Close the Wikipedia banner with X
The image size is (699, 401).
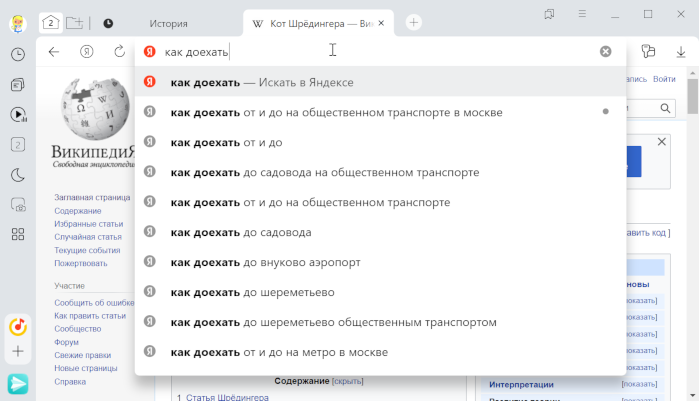tap(662, 142)
